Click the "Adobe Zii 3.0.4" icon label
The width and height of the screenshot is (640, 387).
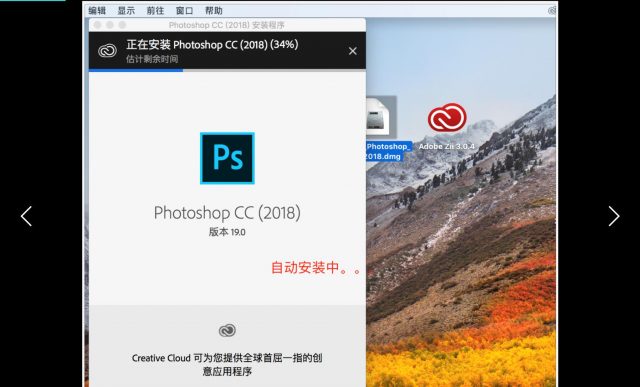[447, 146]
